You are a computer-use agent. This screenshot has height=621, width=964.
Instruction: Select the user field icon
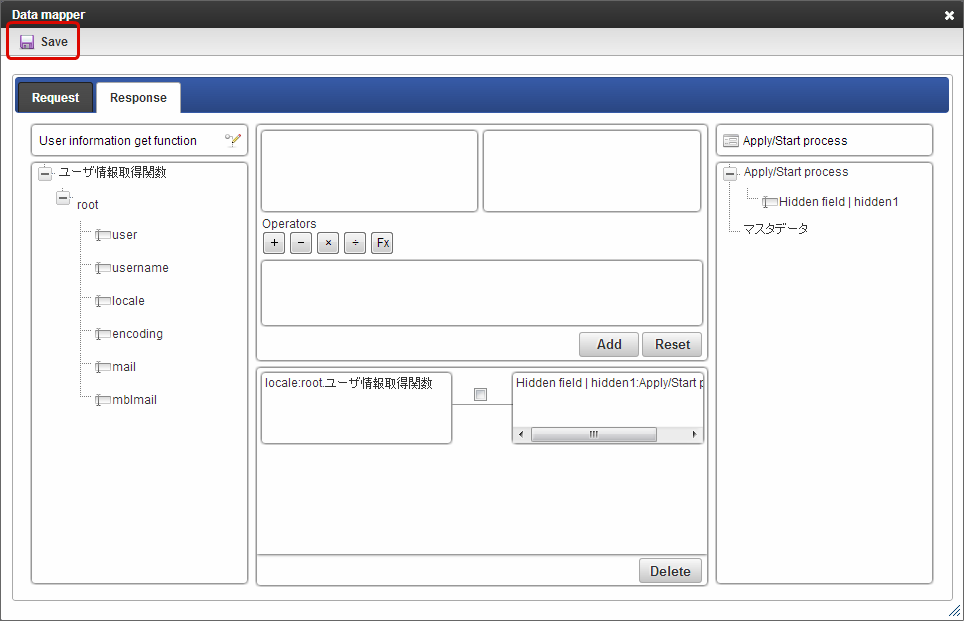click(103, 235)
